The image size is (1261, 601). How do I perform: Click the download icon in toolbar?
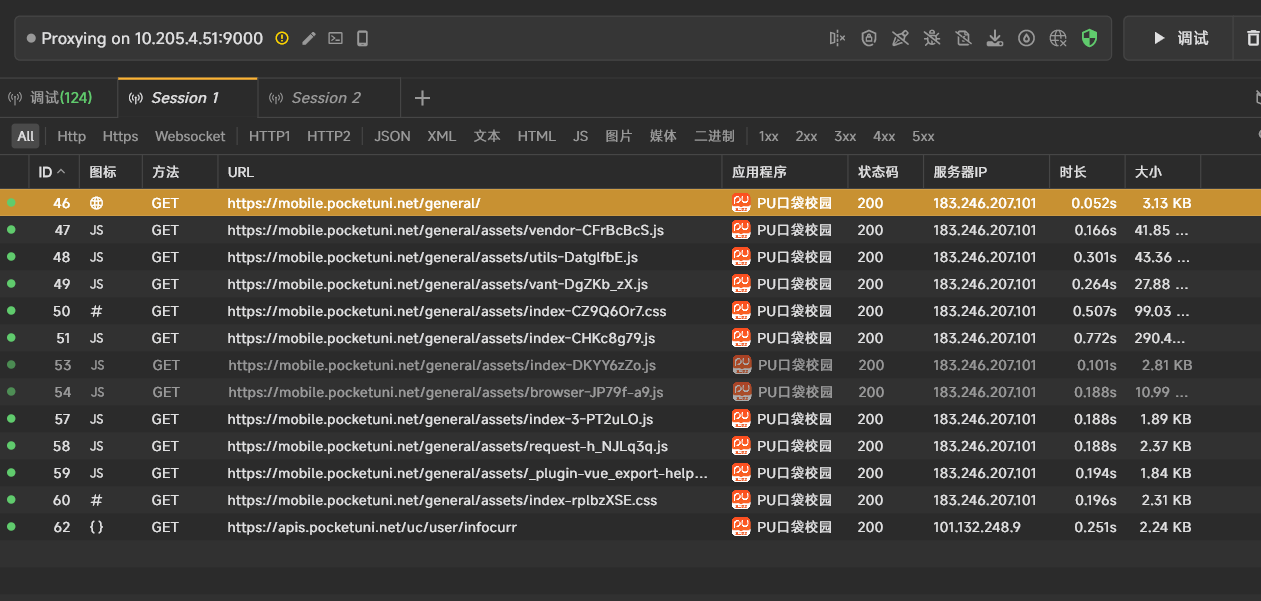coord(994,38)
